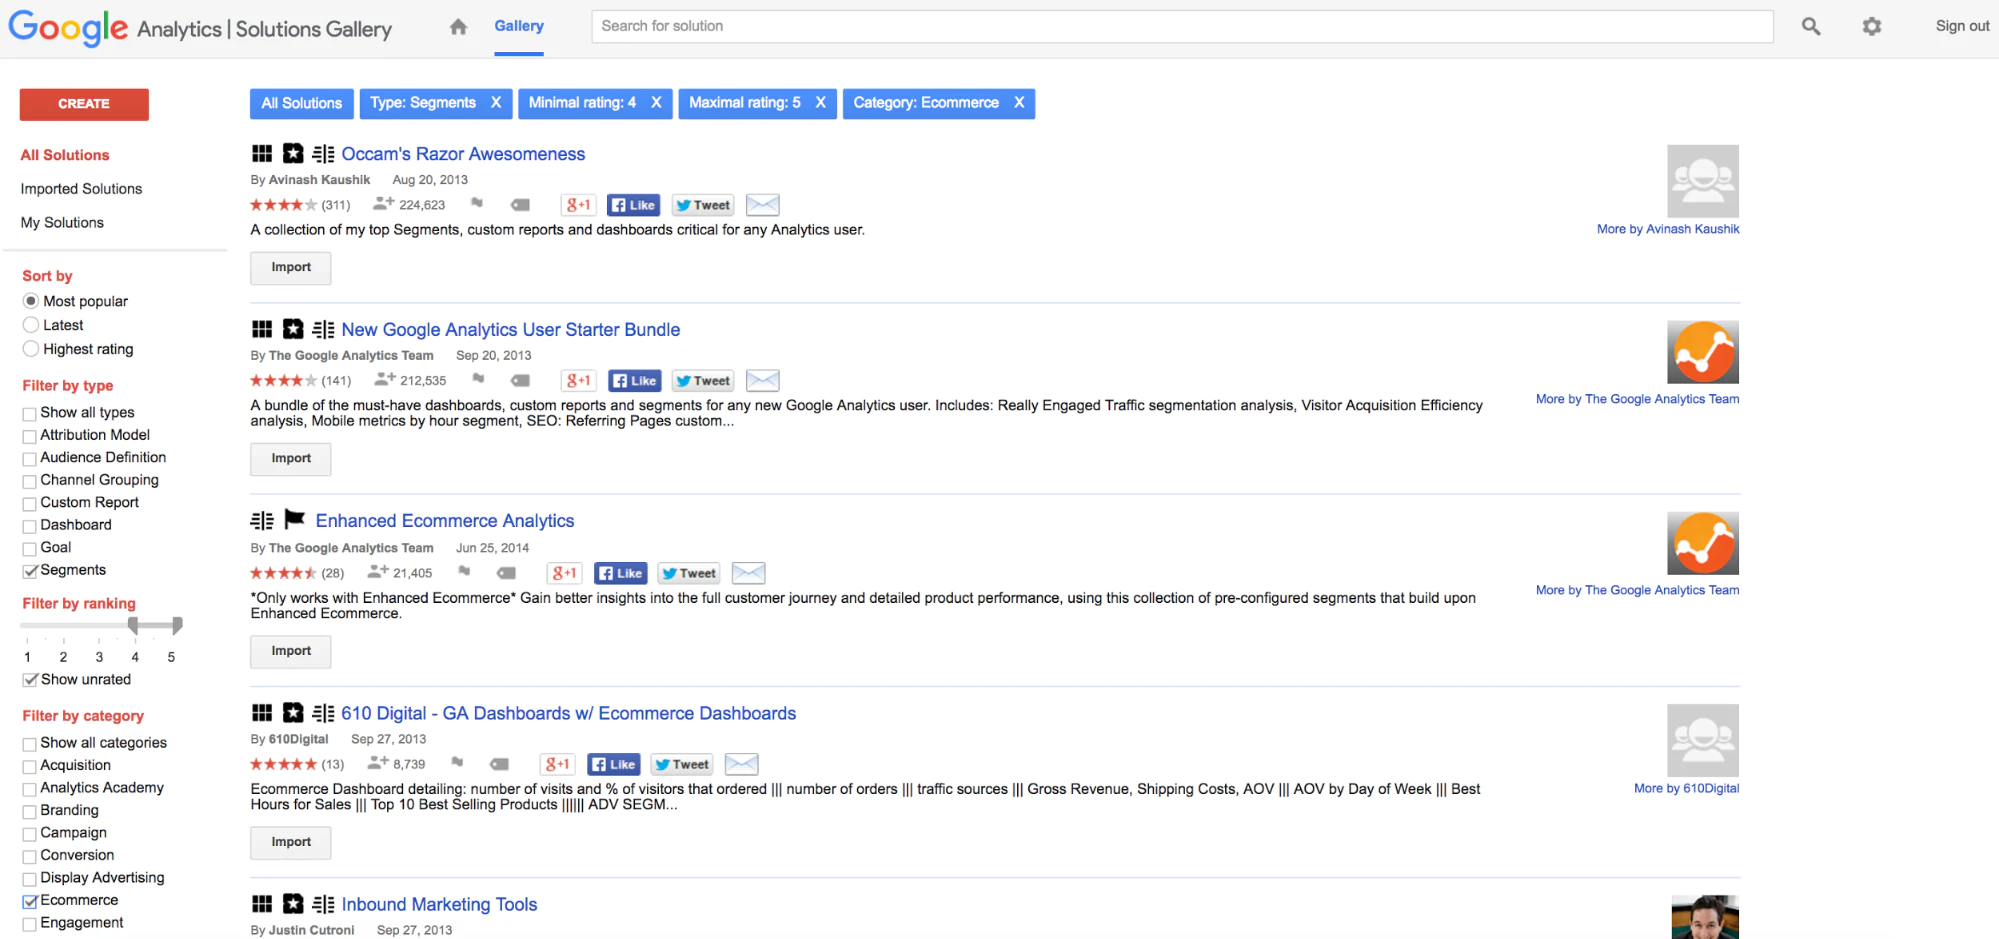Select the Most popular sort option
The image size is (1999, 939).
click(31, 301)
